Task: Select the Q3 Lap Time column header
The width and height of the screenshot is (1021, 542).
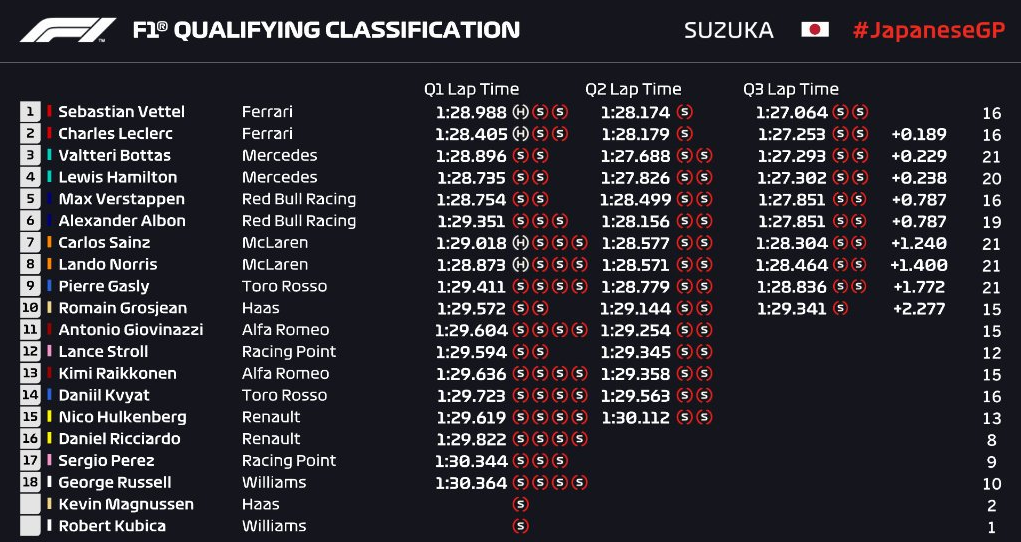Action: point(791,89)
